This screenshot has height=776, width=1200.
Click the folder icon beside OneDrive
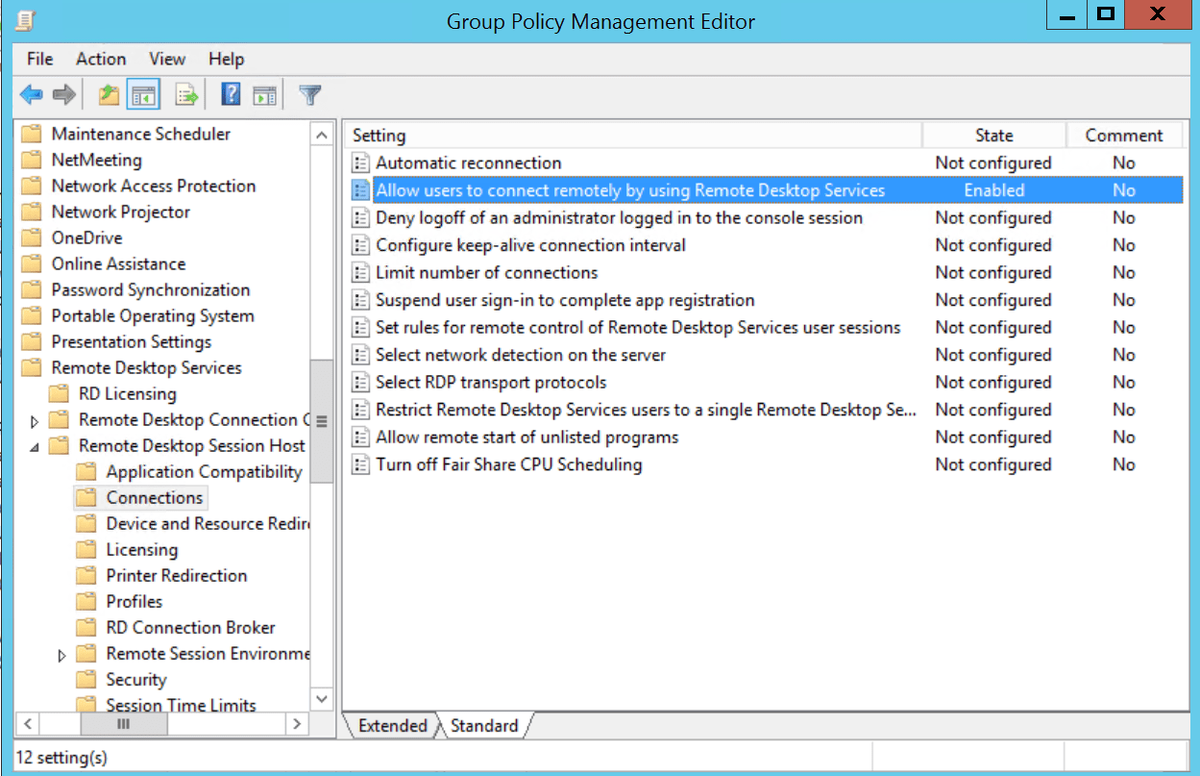coord(32,238)
